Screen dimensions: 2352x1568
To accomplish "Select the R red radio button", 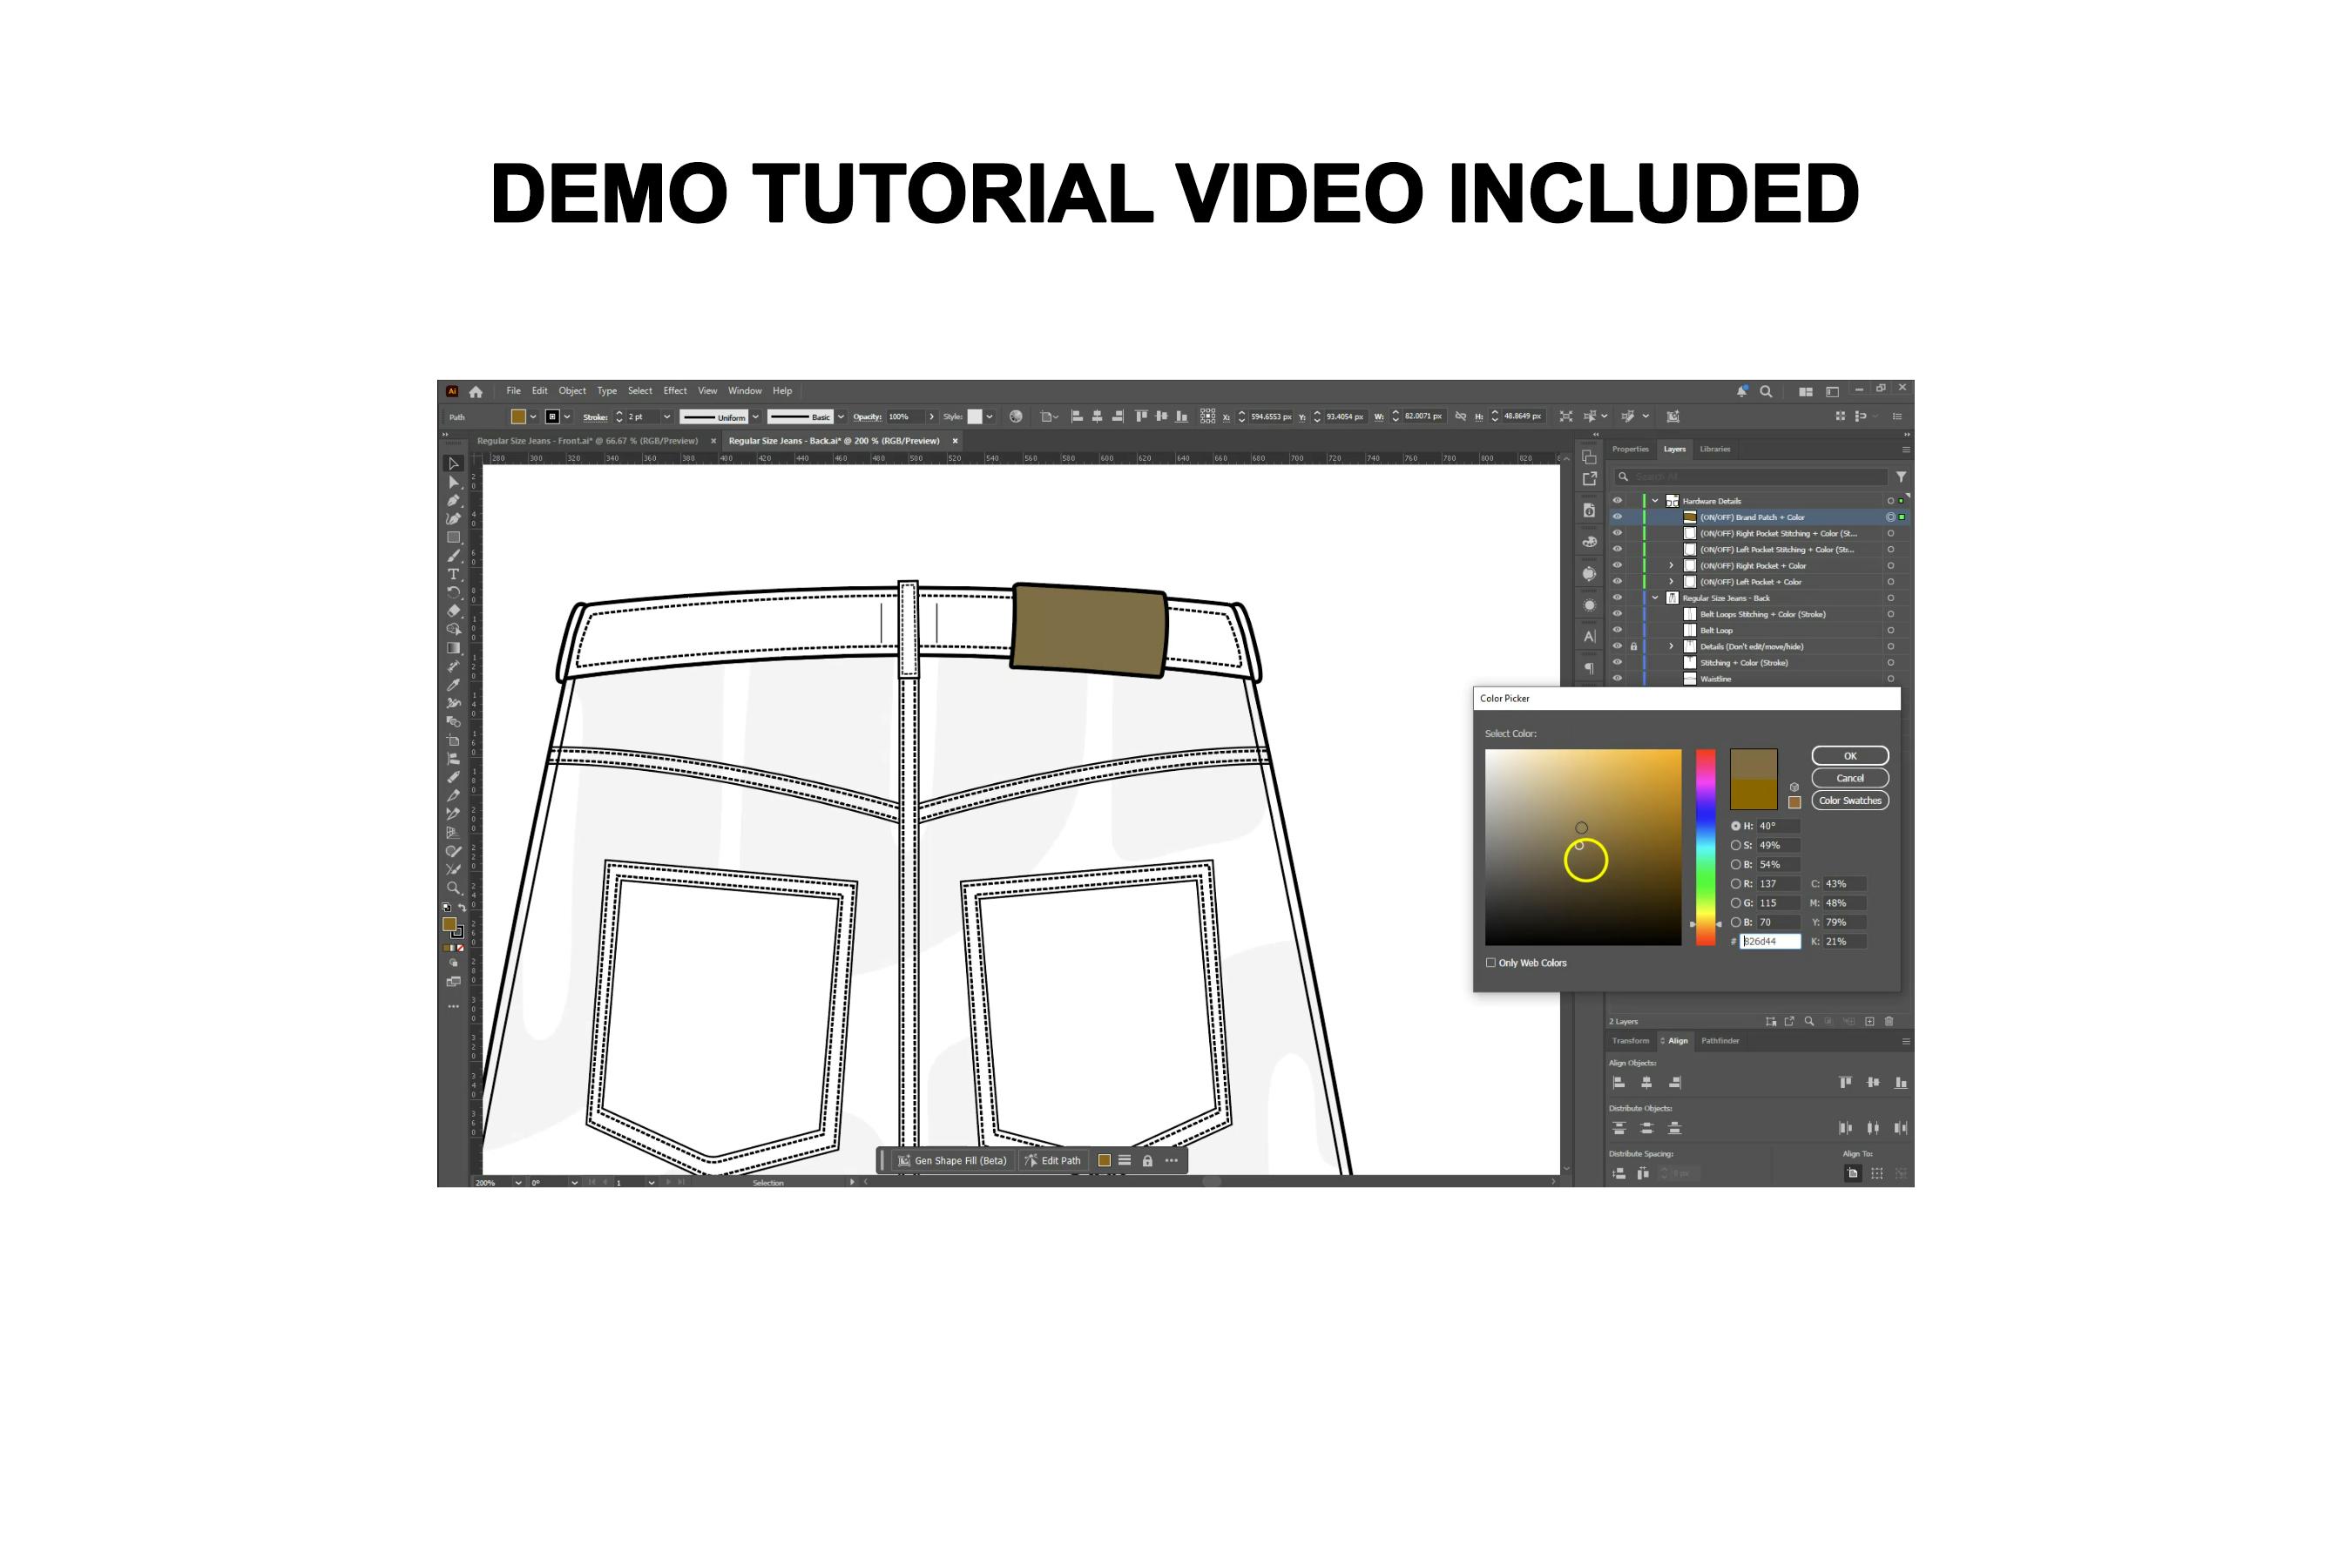I will [1736, 884].
